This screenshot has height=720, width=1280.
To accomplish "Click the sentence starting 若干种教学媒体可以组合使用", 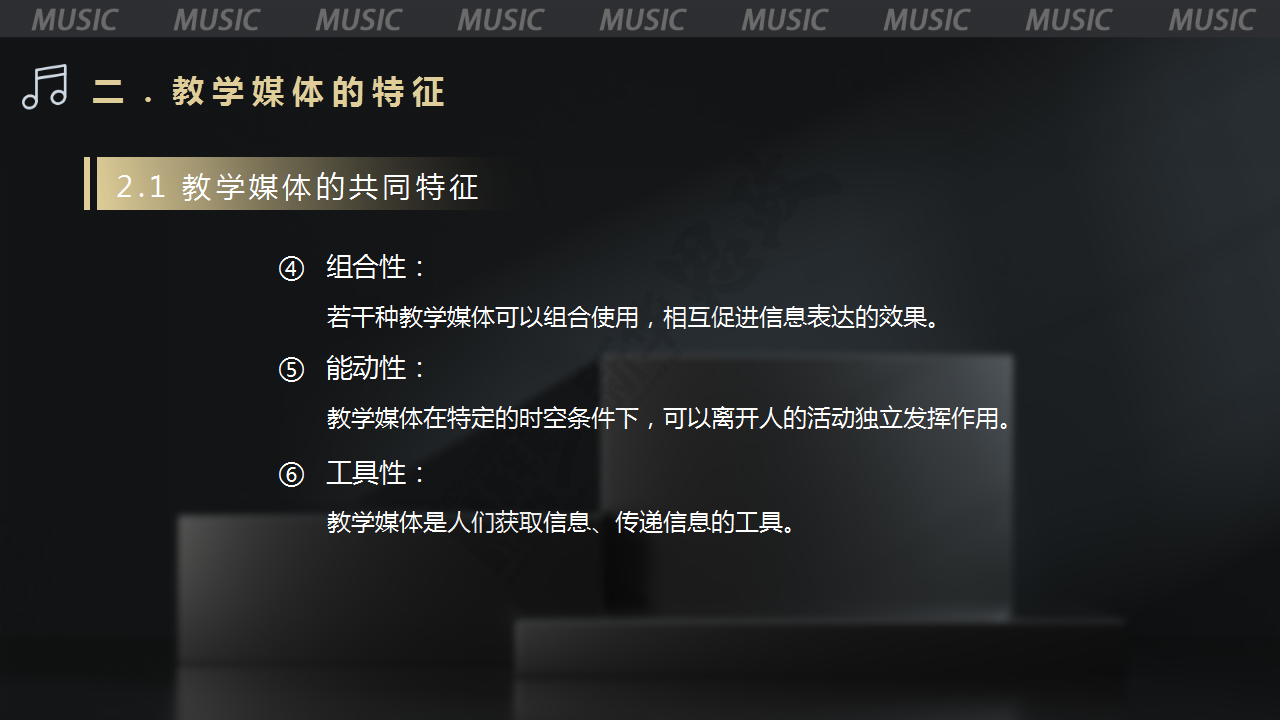I will [x=634, y=318].
